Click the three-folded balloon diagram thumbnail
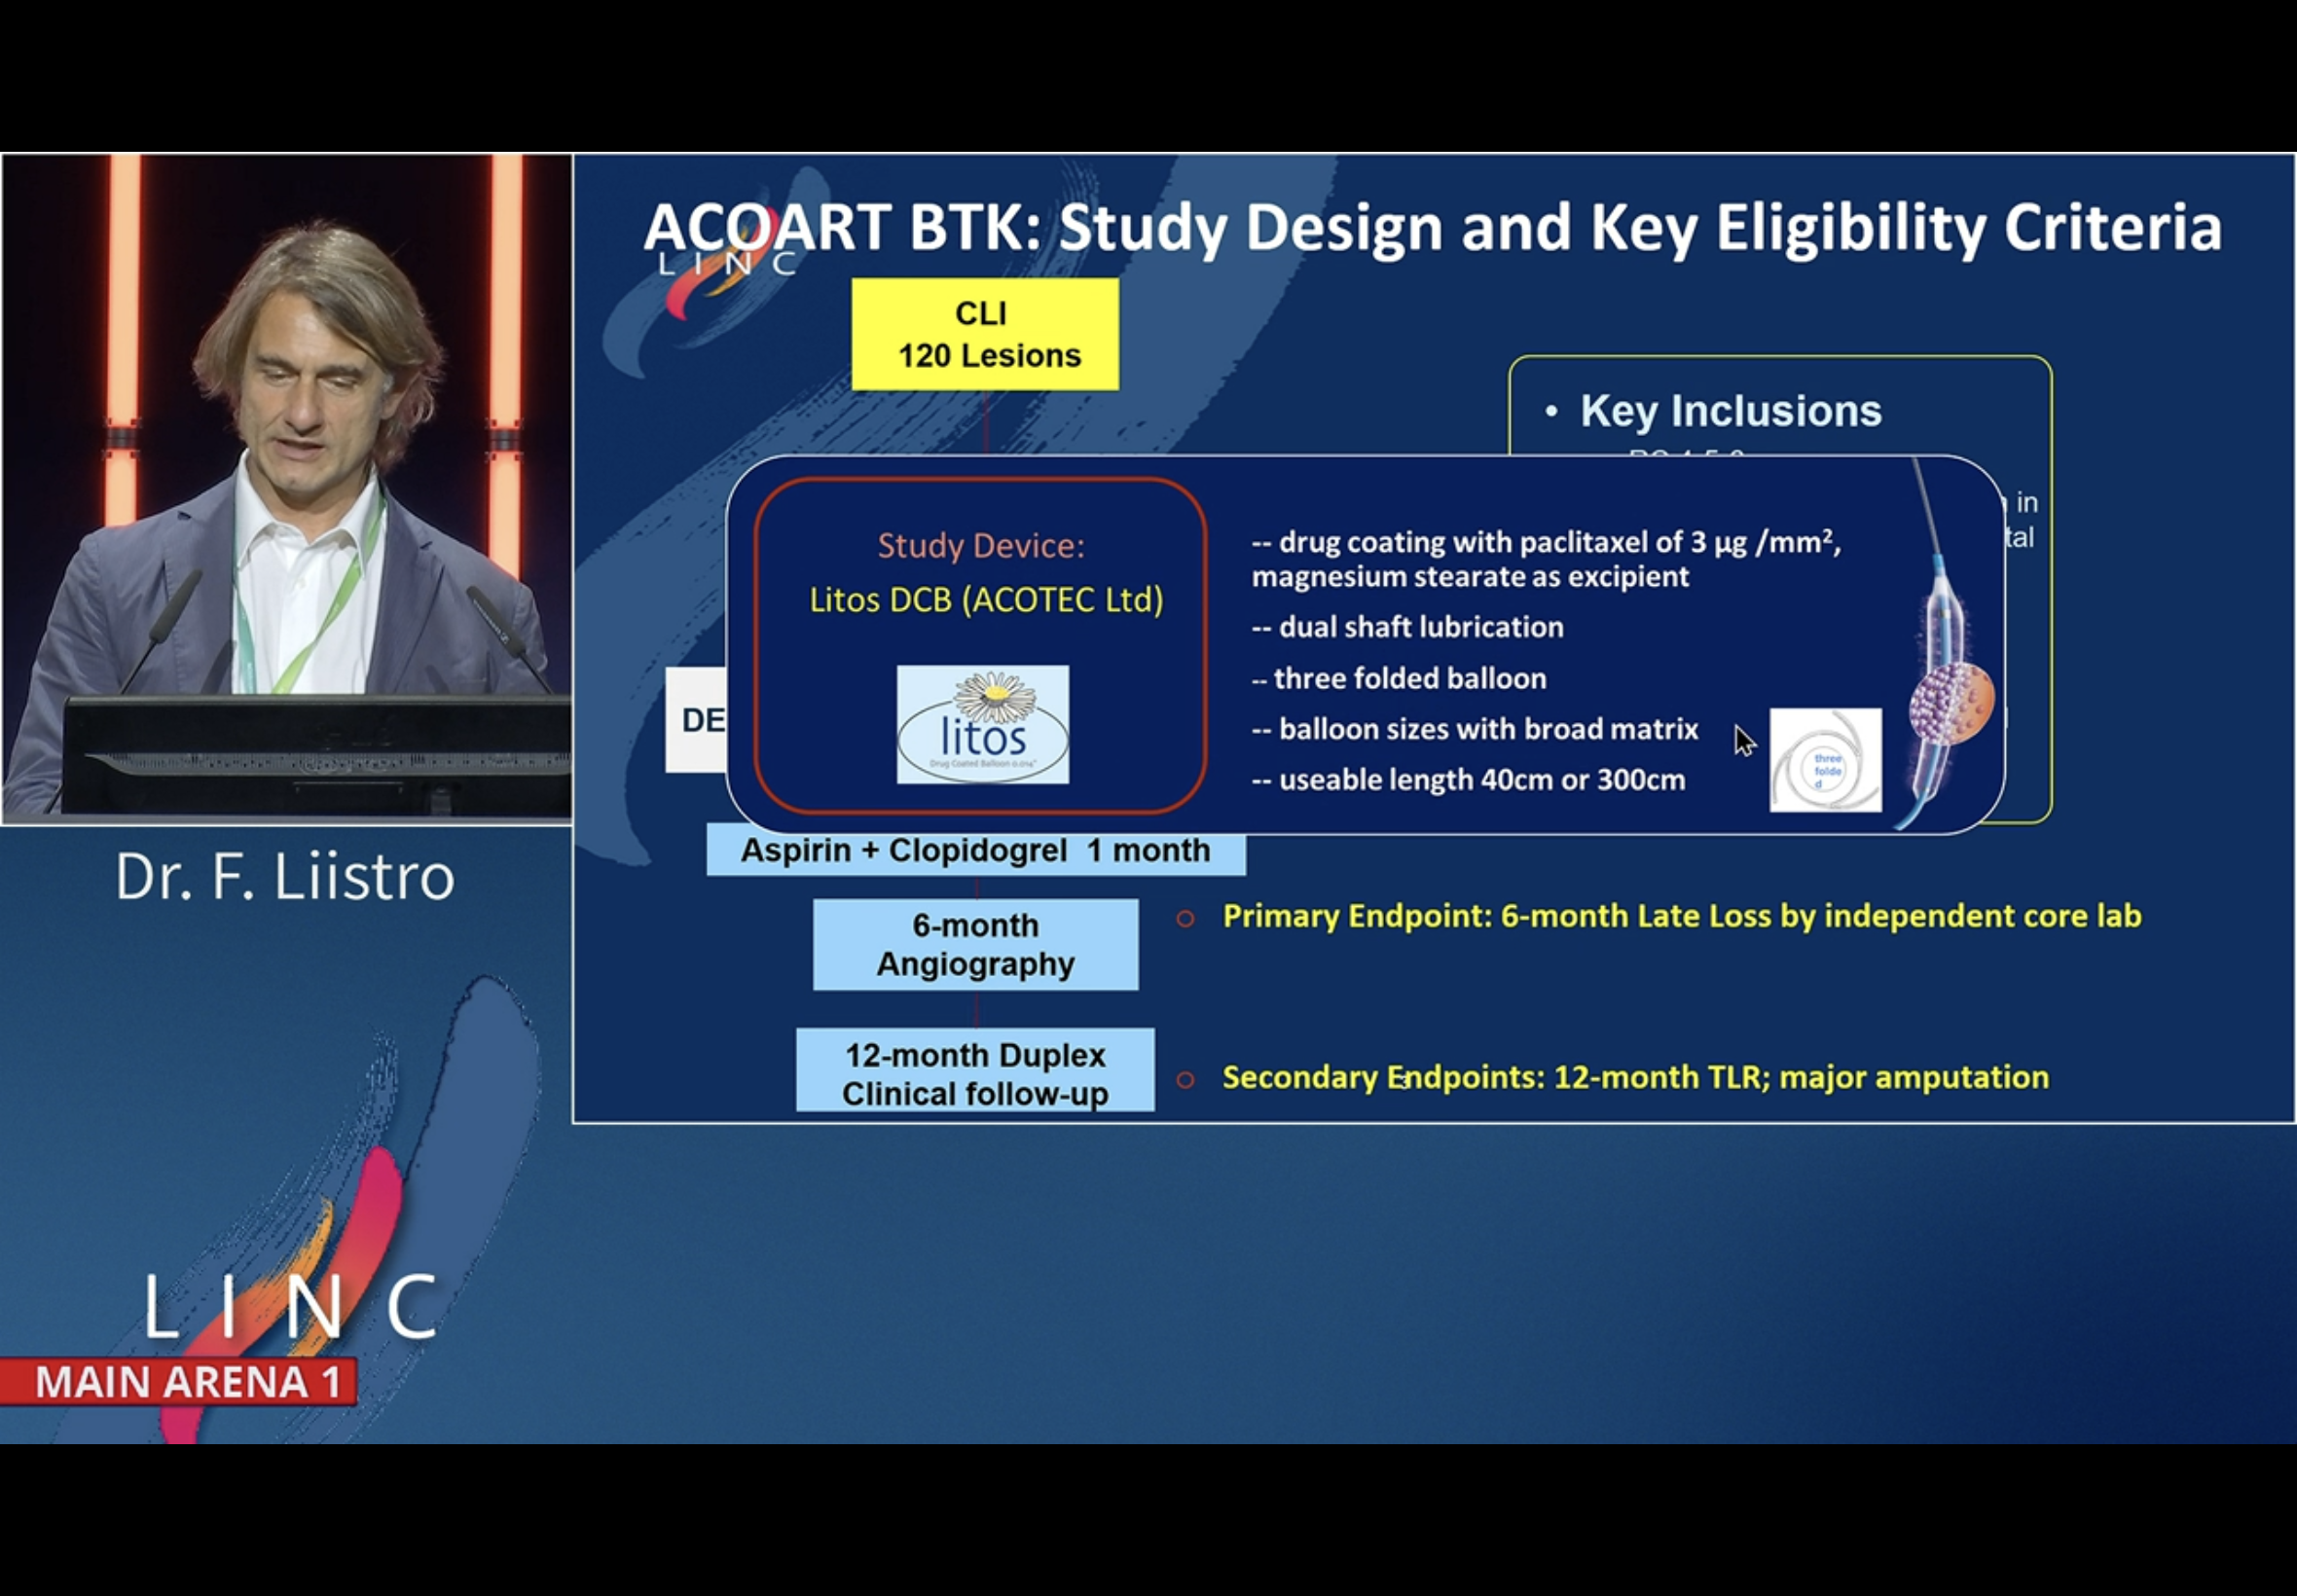 1825,760
